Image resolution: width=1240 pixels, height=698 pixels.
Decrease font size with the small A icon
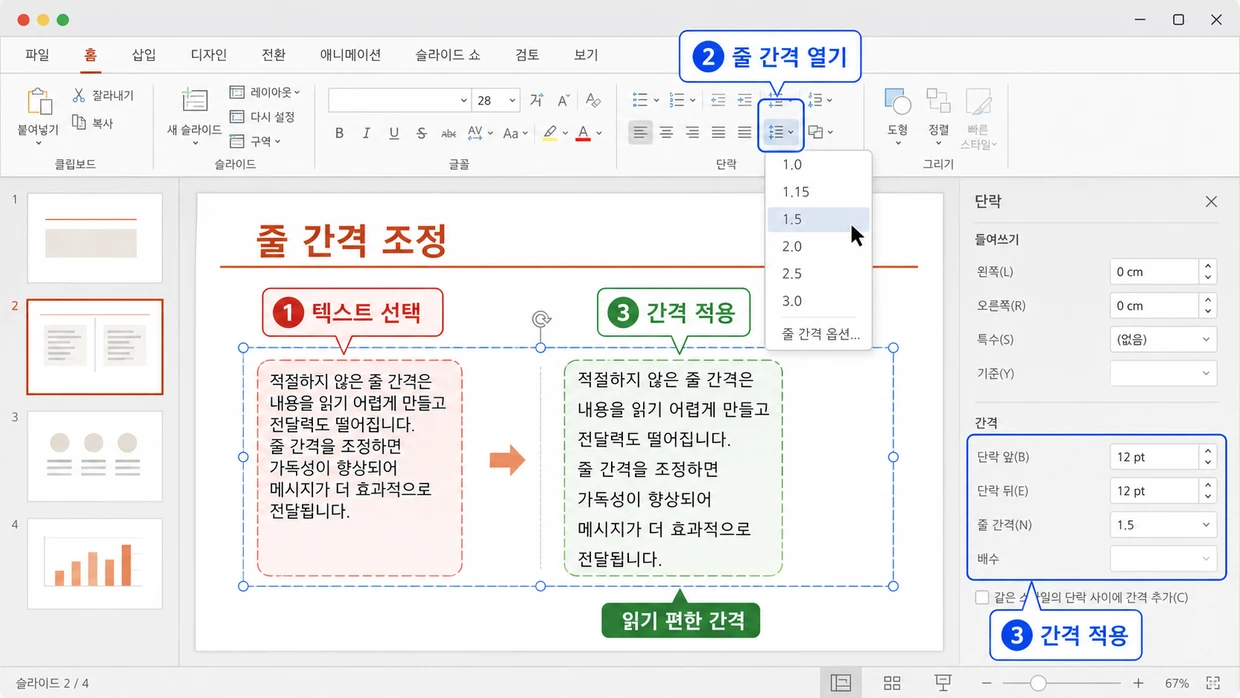tap(563, 100)
